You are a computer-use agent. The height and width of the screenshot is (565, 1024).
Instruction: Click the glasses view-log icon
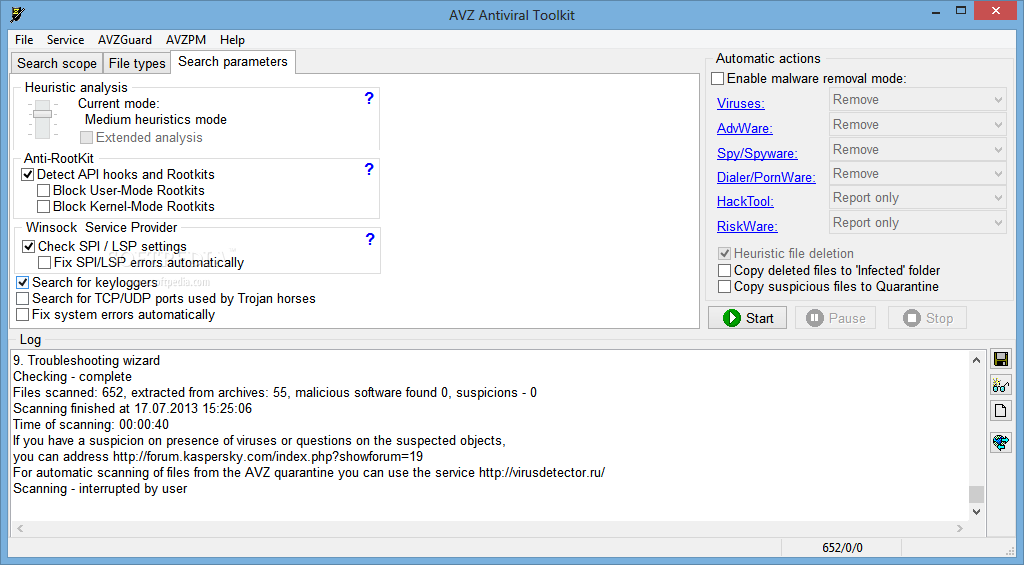[1000, 385]
